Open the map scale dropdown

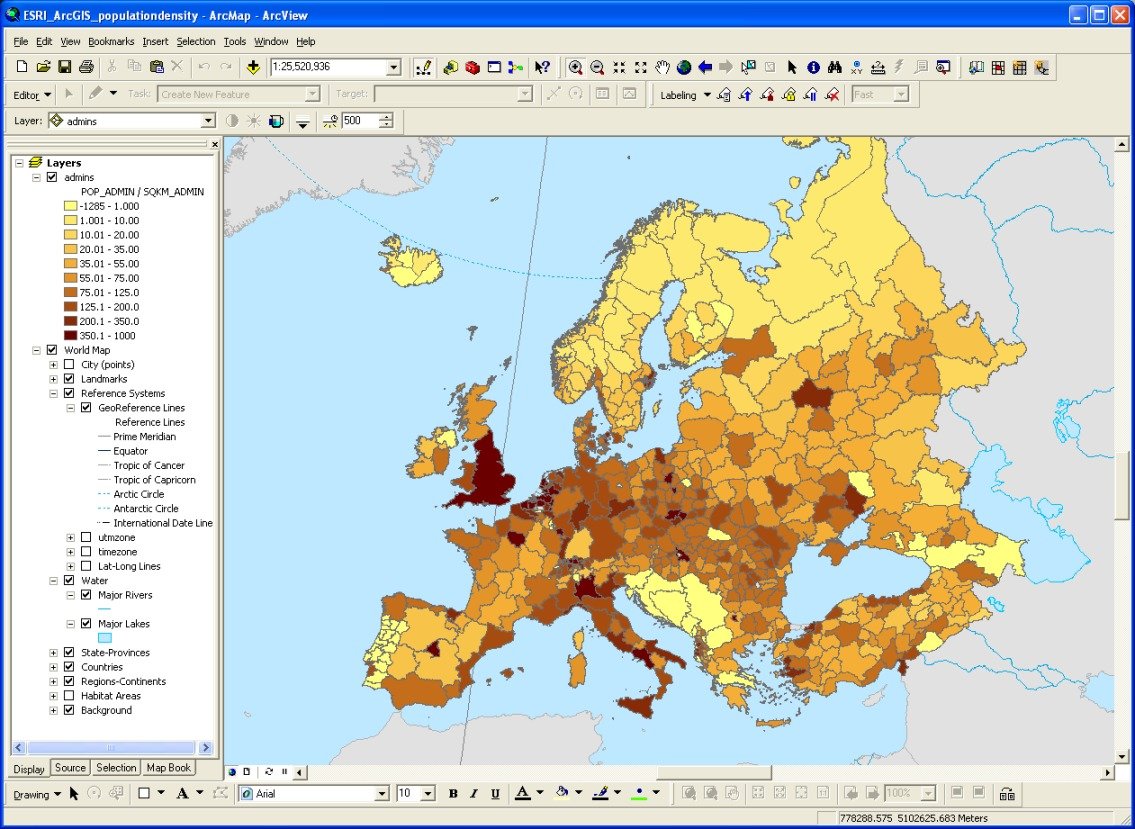(x=393, y=67)
